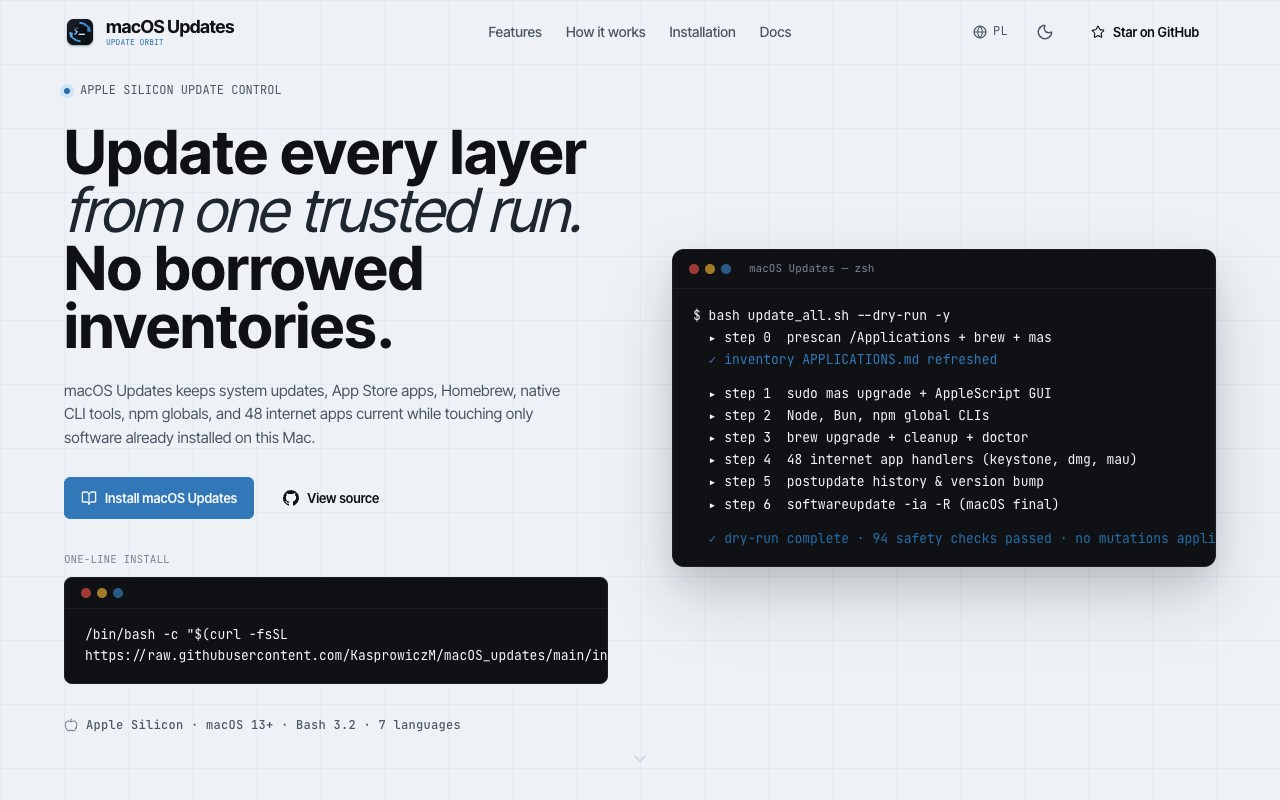Click the scroll-down chevron at page bottom
1280x800 pixels.
pyautogui.click(x=640, y=758)
